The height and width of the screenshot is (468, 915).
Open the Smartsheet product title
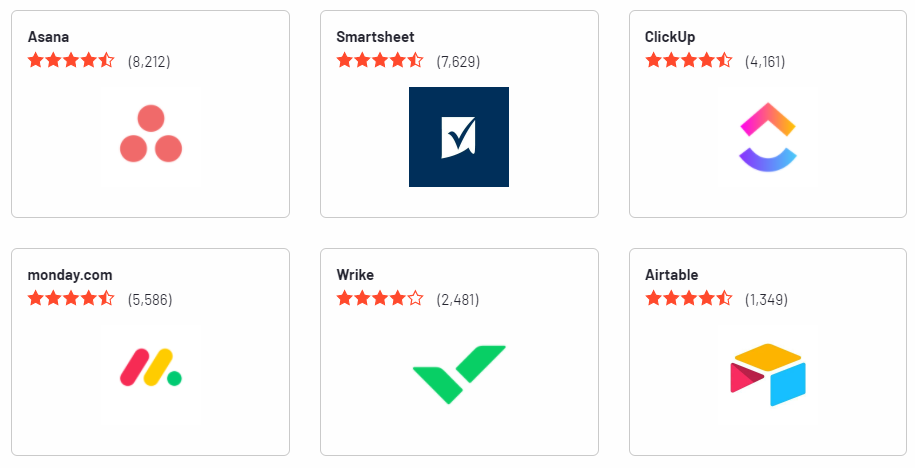(375, 37)
